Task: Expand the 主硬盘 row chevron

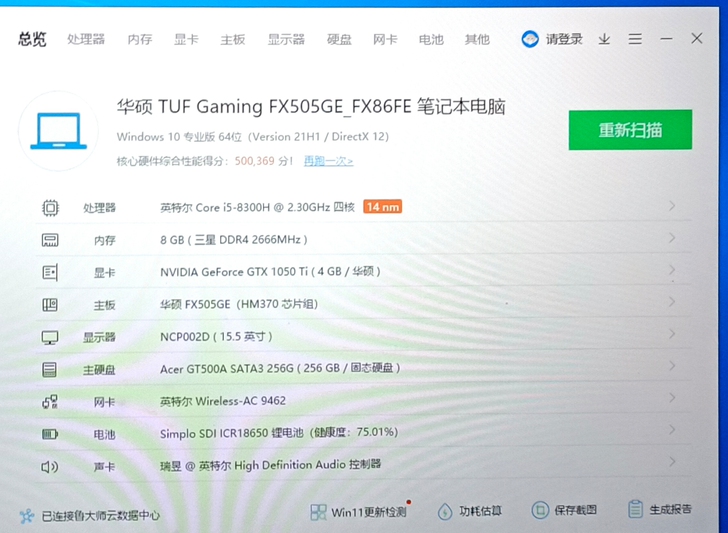Action: click(672, 366)
